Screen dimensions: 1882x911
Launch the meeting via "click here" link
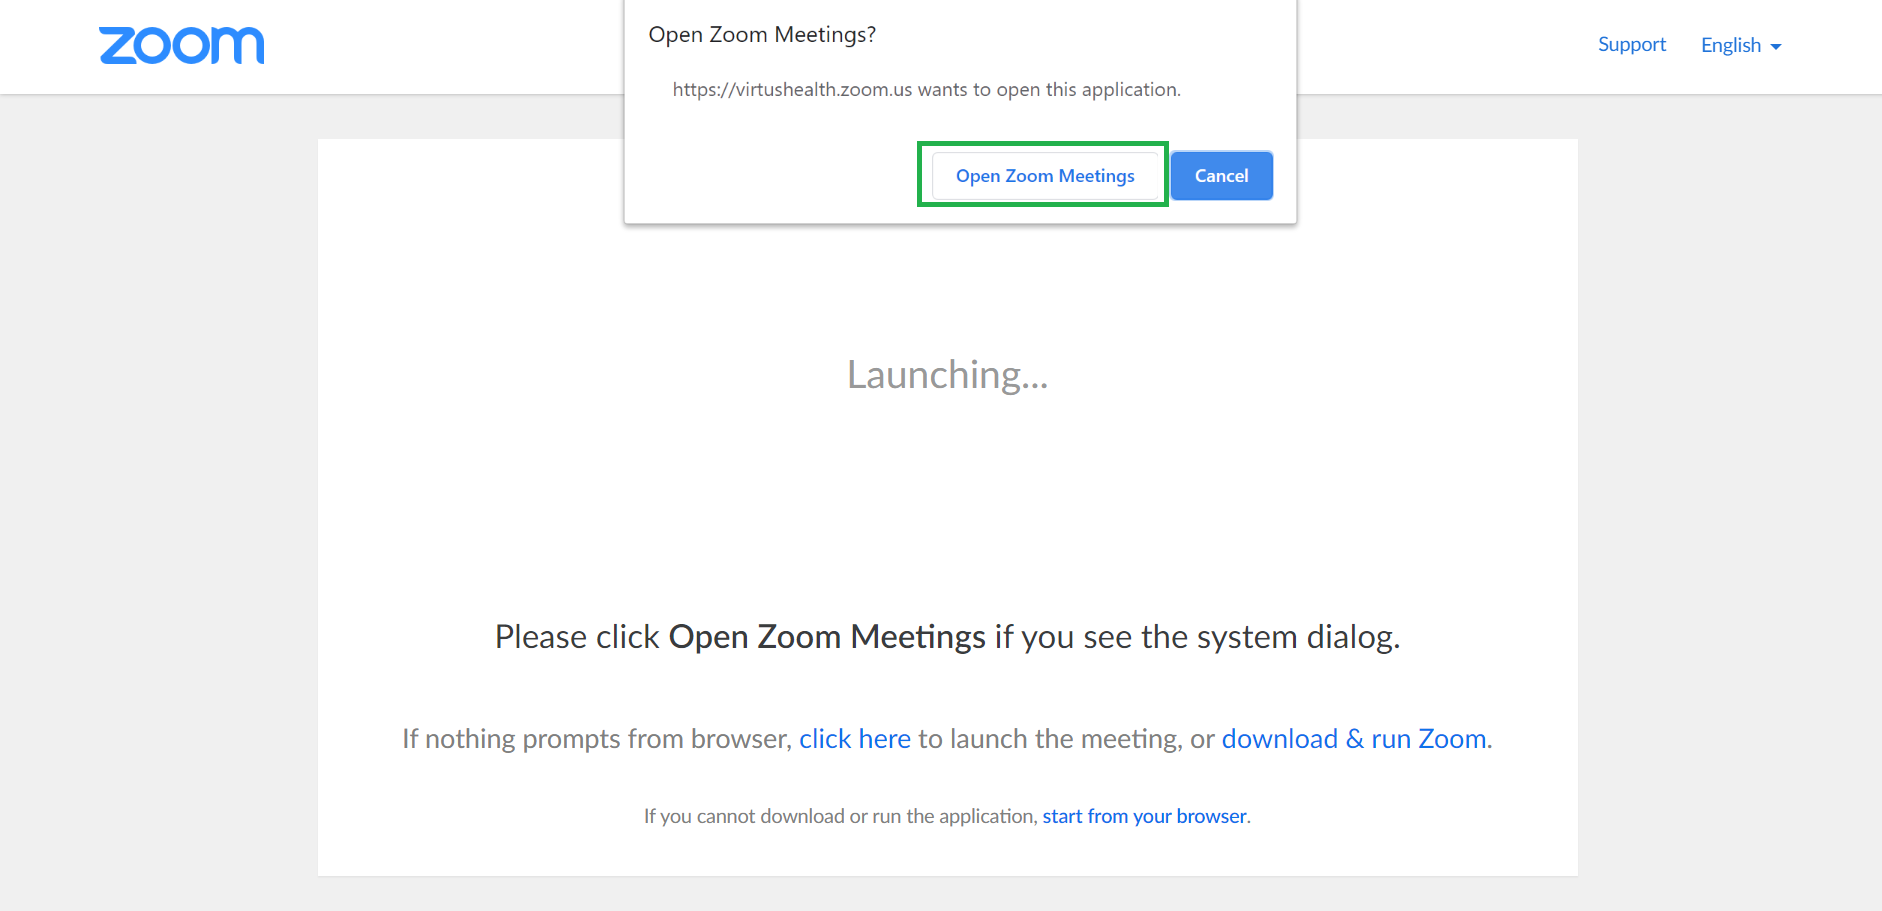(855, 739)
